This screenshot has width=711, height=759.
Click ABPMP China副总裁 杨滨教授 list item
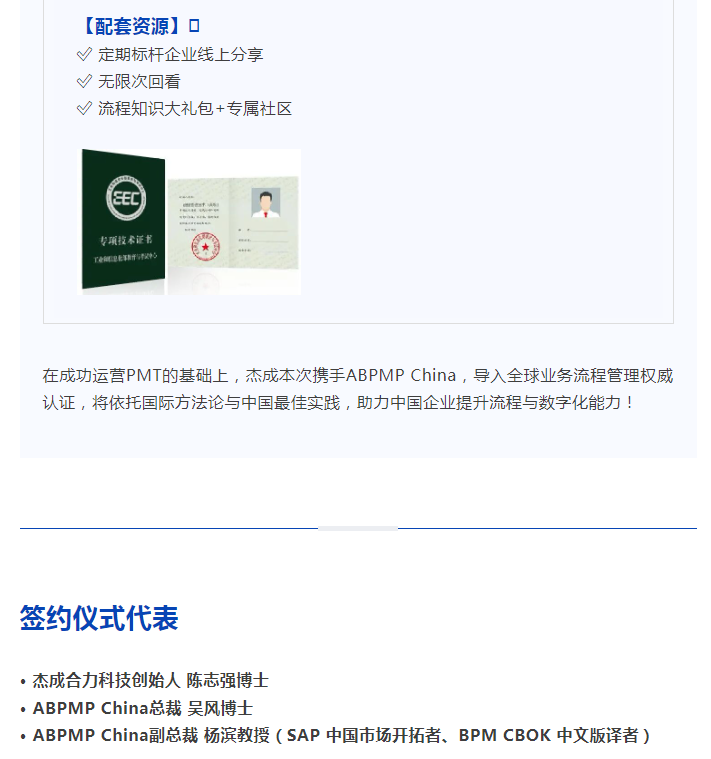342,735
